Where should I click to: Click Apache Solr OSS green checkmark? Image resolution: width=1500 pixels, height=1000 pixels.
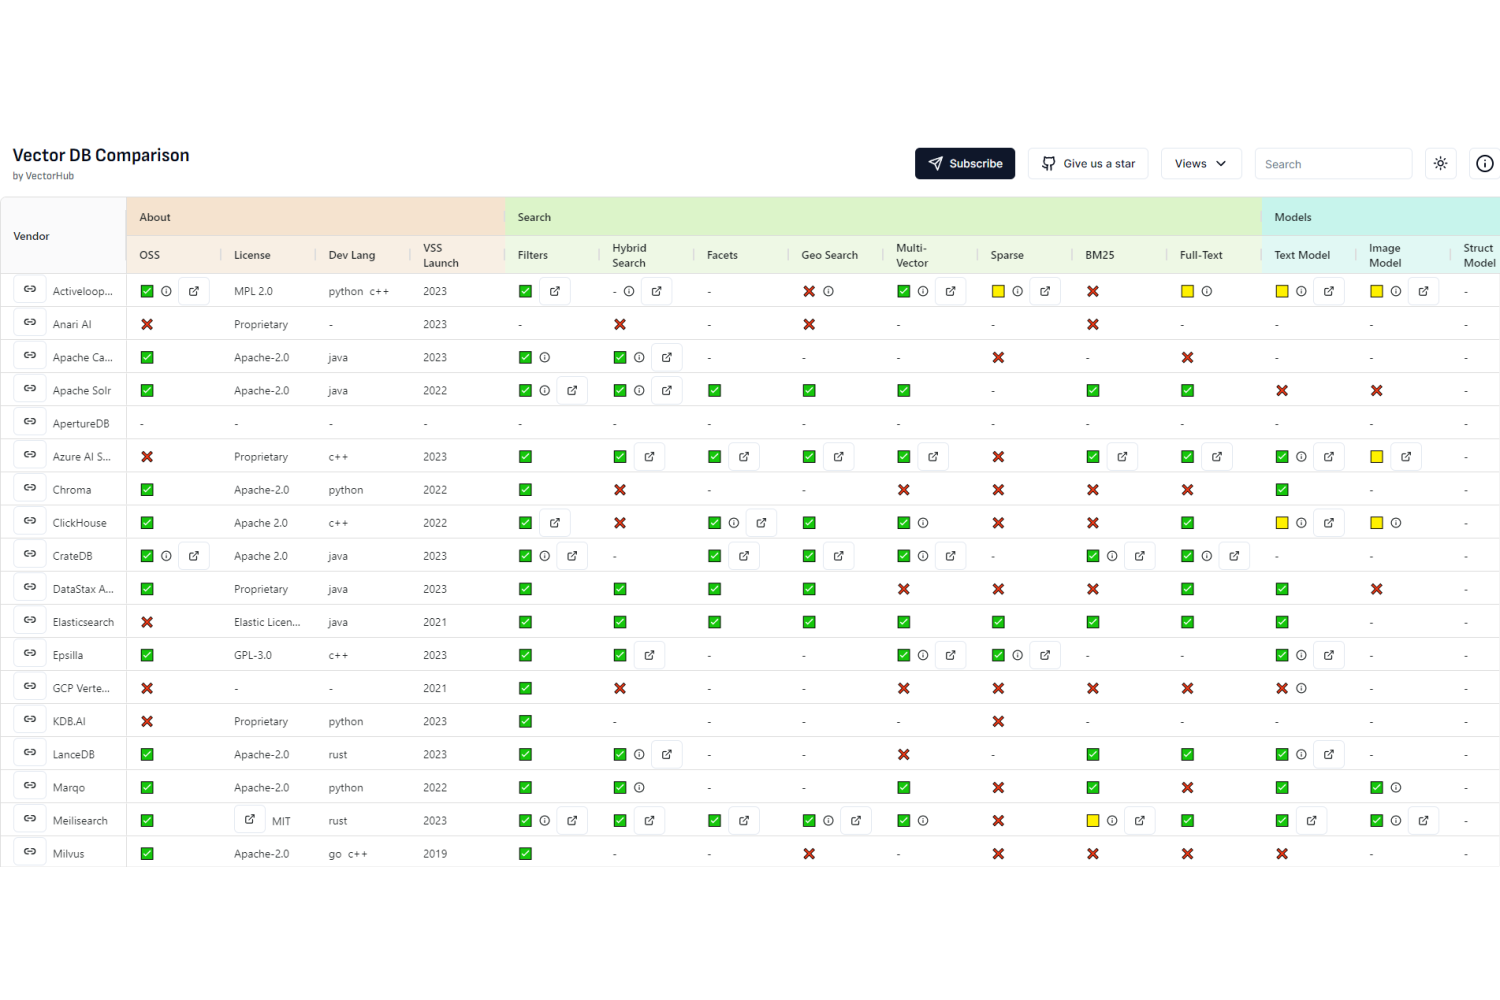tap(147, 390)
